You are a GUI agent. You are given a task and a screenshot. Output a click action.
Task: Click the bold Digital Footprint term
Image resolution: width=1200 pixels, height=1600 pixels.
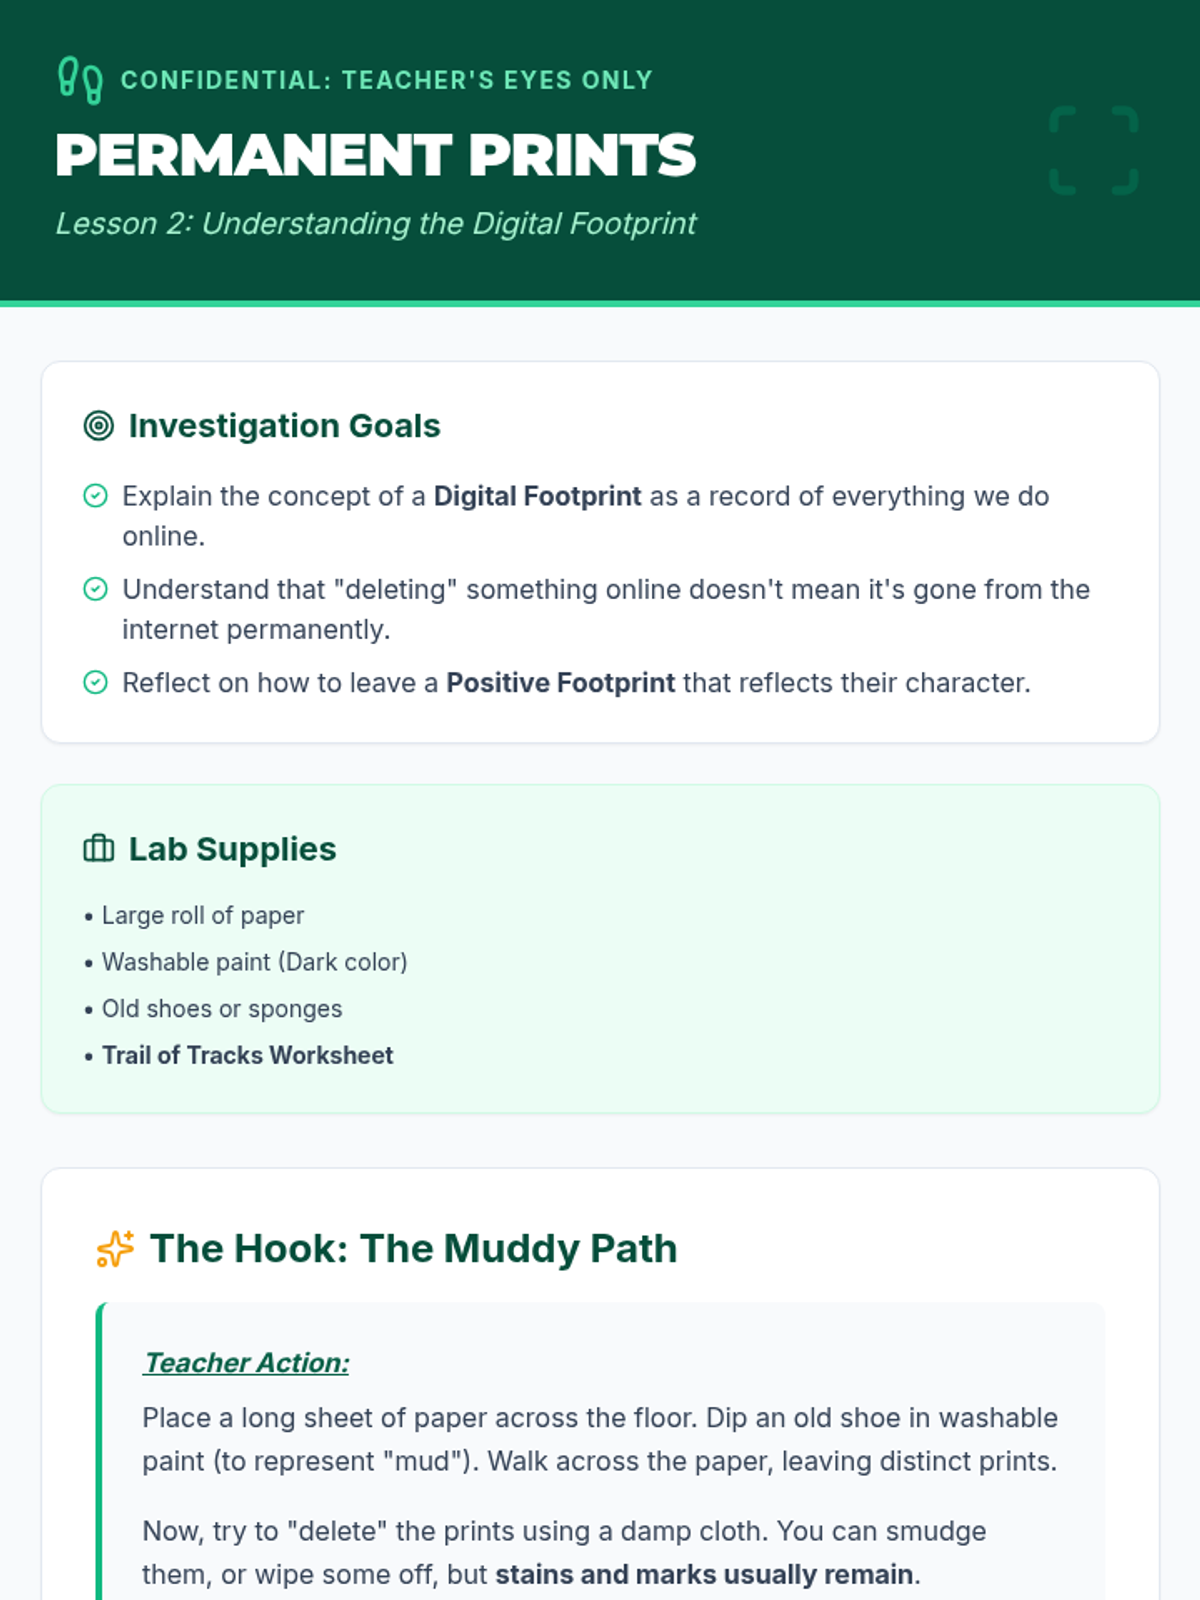(537, 496)
